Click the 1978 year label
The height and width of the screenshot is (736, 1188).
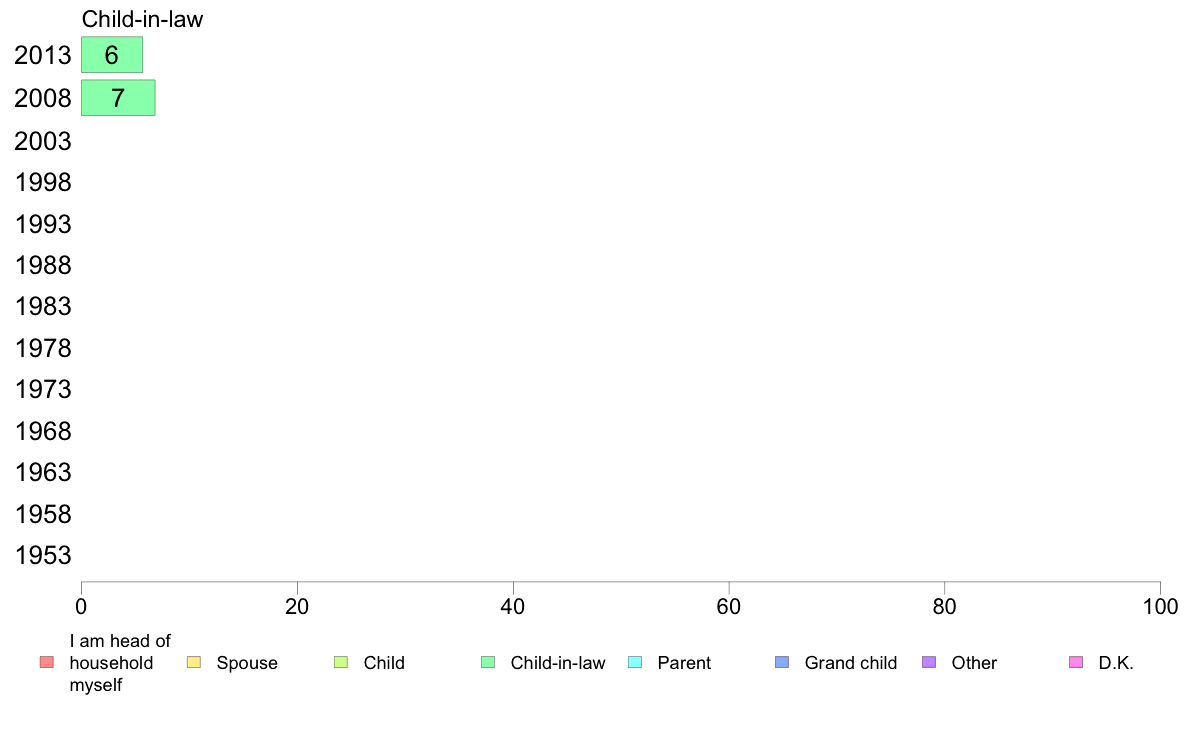[43, 349]
